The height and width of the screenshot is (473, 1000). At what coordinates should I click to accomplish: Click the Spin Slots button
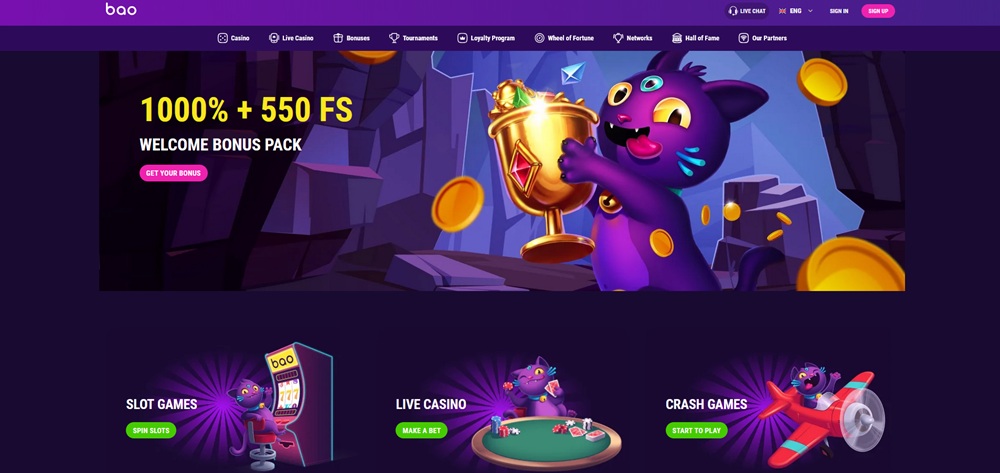pos(151,430)
